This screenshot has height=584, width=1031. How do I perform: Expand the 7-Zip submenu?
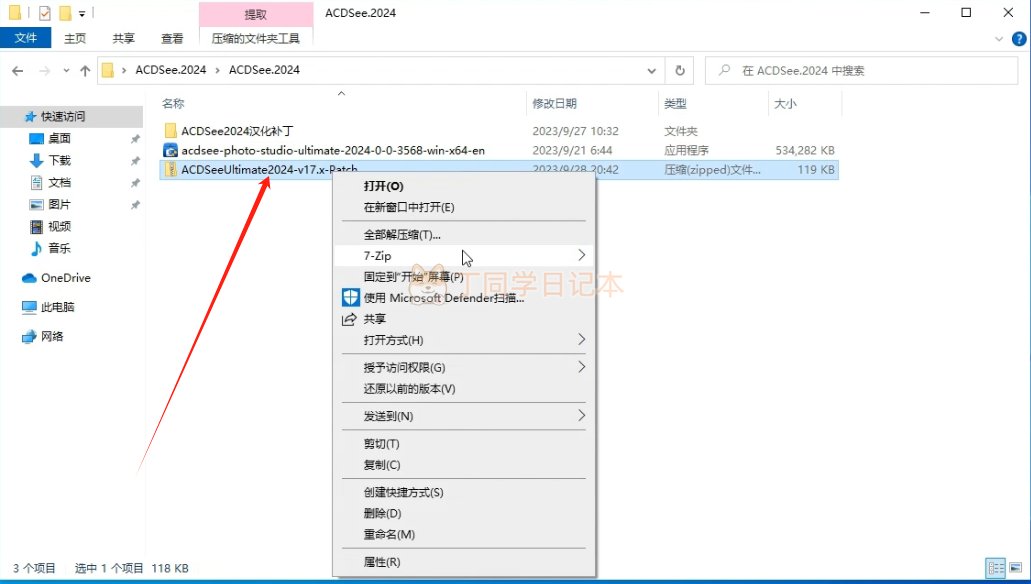tap(464, 255)
